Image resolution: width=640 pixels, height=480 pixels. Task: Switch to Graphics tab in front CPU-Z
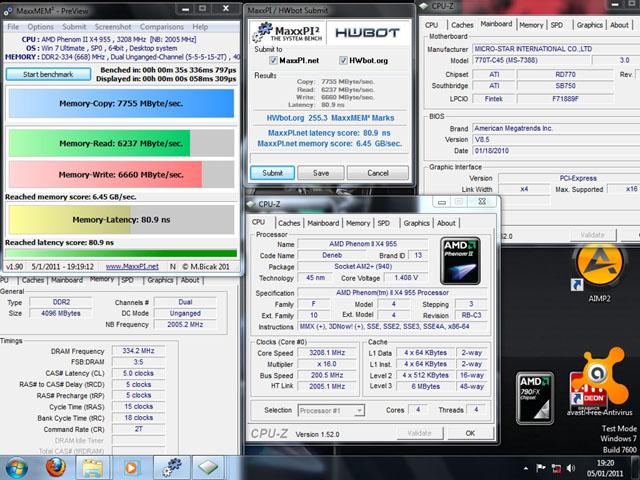(416, 223)
